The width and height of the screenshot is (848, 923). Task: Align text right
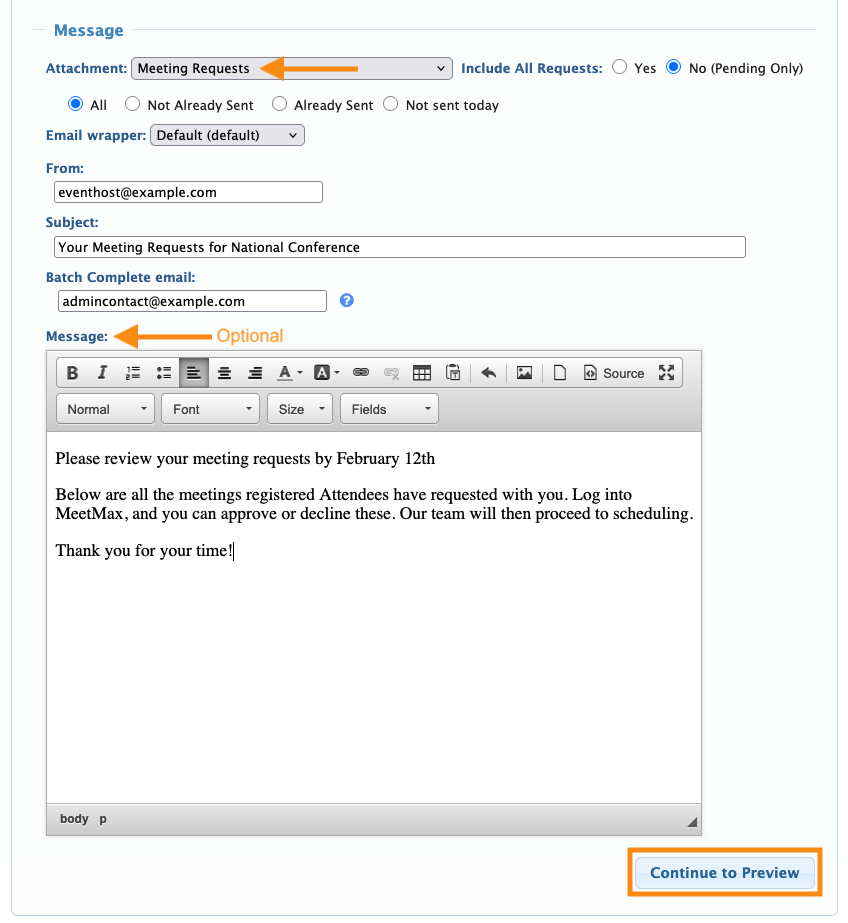[255, 373]
